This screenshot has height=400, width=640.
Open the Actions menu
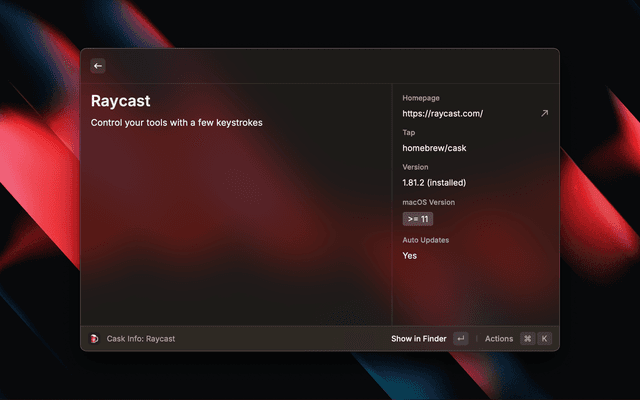coord(498,339)
